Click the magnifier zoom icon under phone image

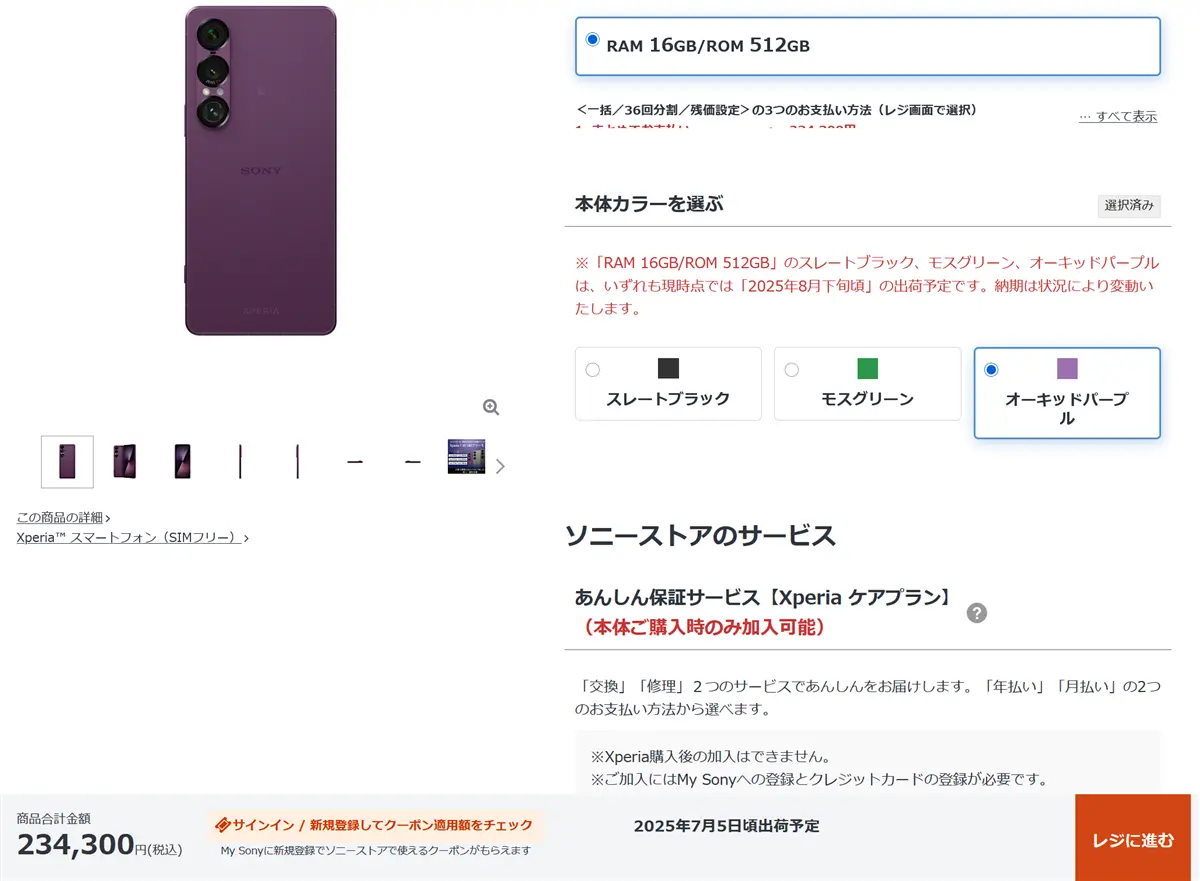coord(491,407)
